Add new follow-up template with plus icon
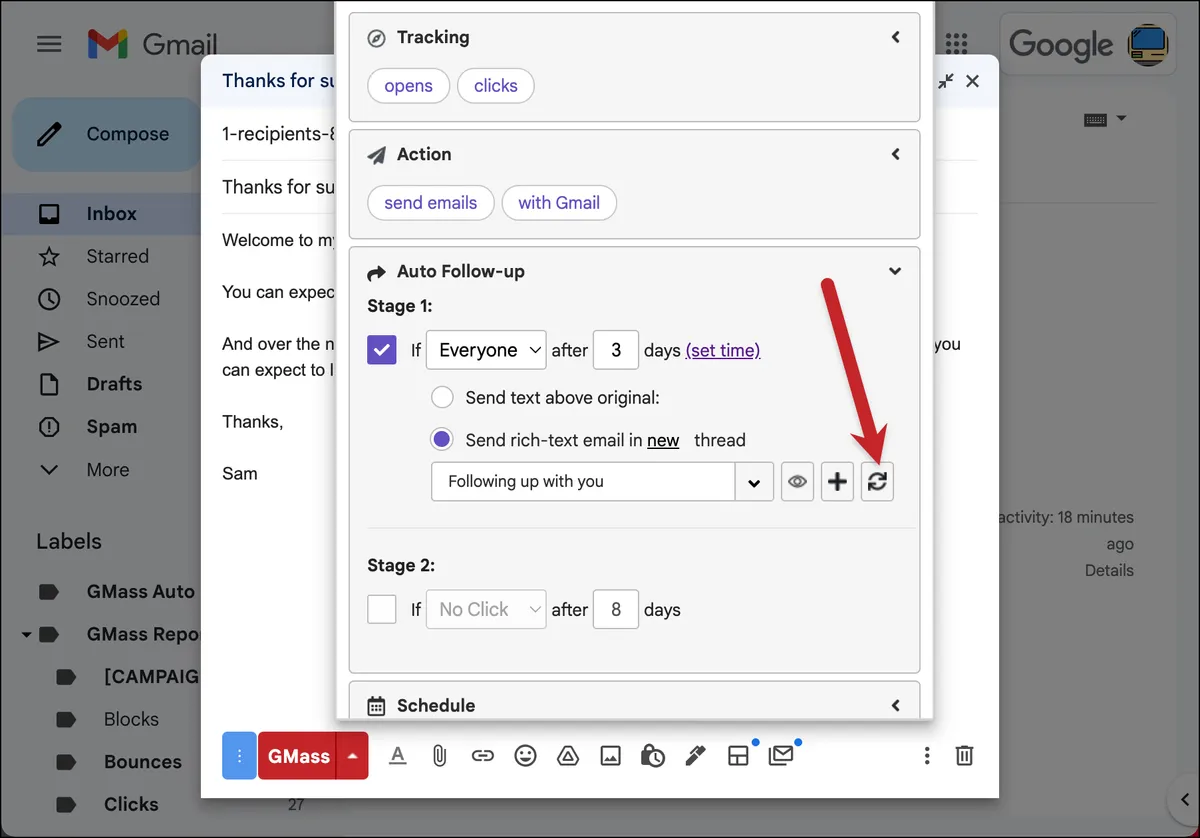The width and height of the screenshot is (1200, 838). point(837,482)
